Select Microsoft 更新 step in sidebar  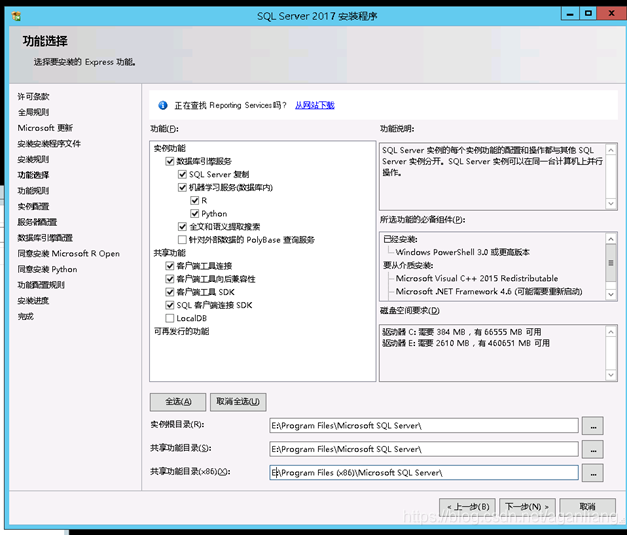tap(45, 128)
